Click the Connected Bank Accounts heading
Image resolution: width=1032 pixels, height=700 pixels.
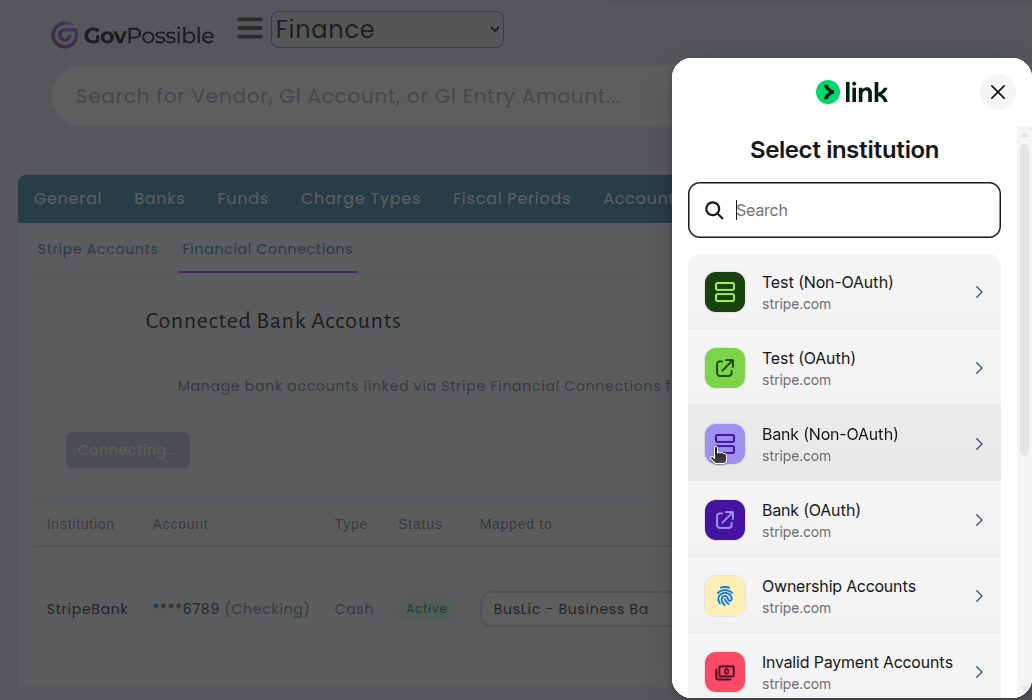click(x=273, y=321)
